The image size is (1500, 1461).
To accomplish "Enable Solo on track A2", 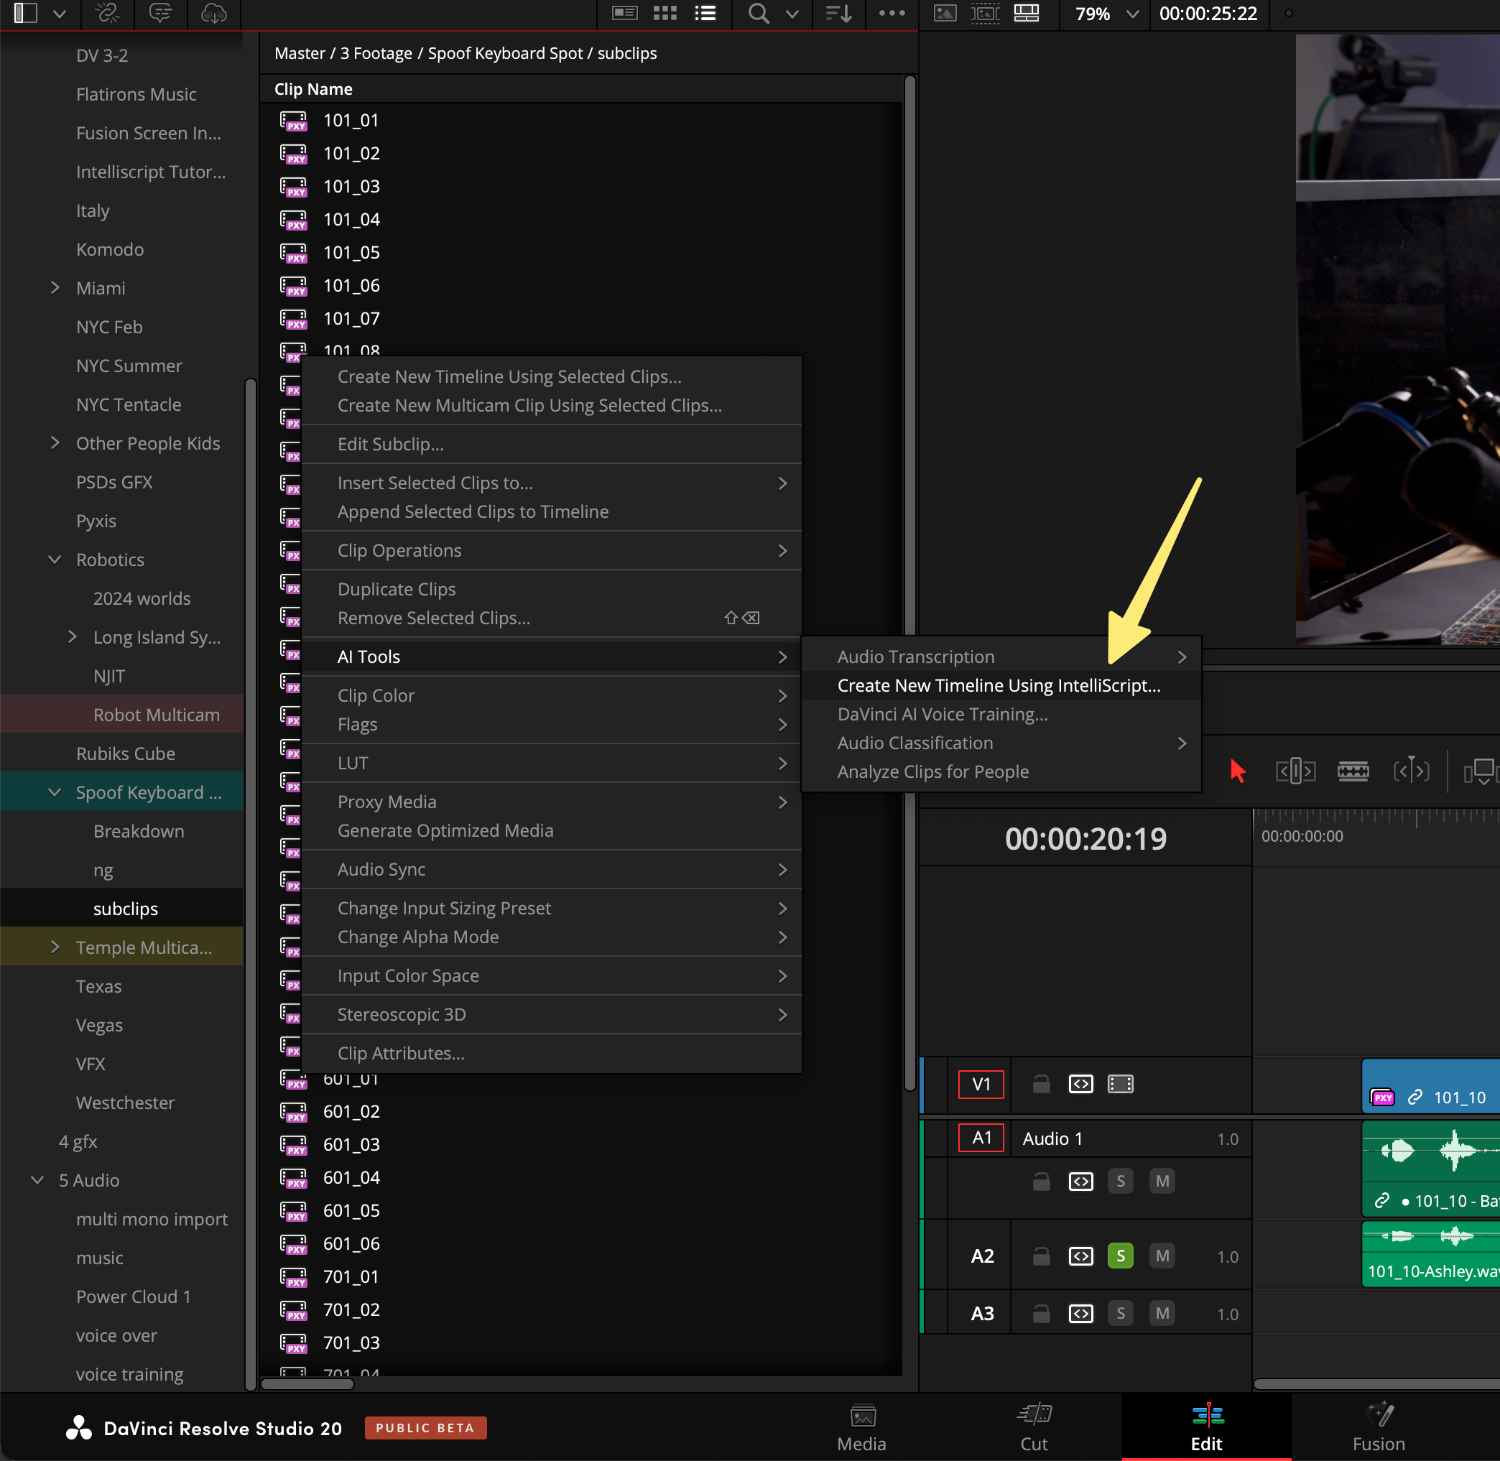I will [x=1120, y=1255].
